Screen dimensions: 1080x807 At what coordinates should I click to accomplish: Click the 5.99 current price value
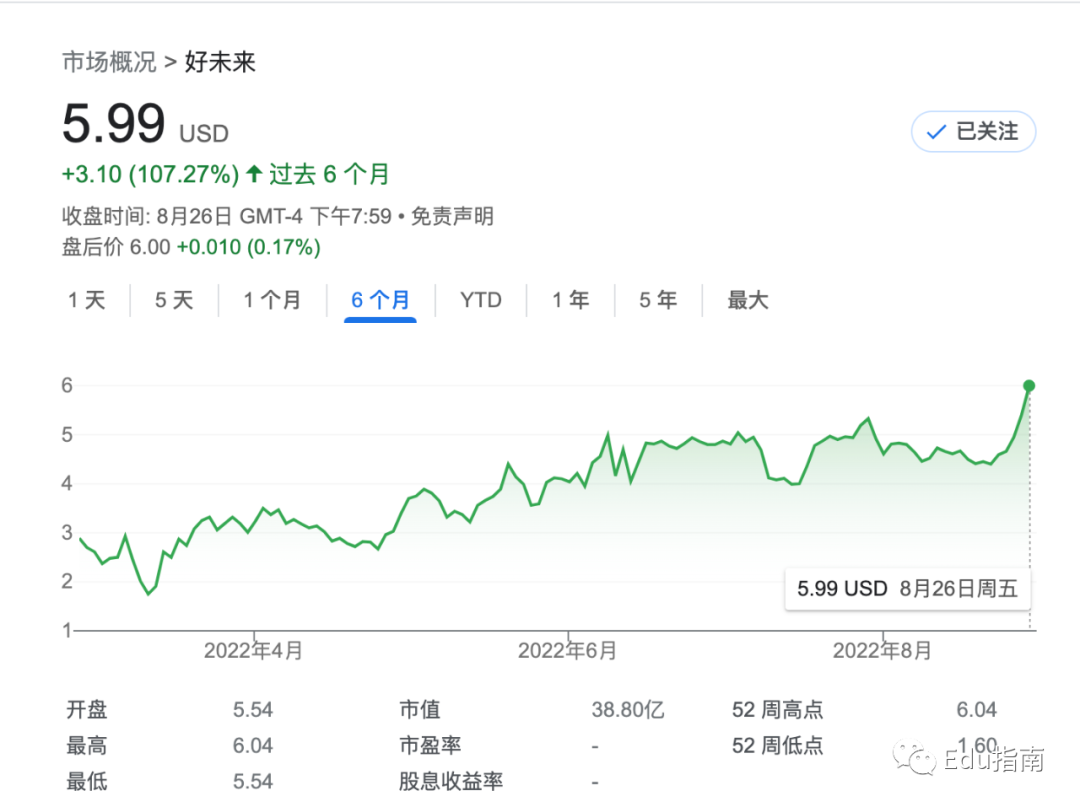114,124
